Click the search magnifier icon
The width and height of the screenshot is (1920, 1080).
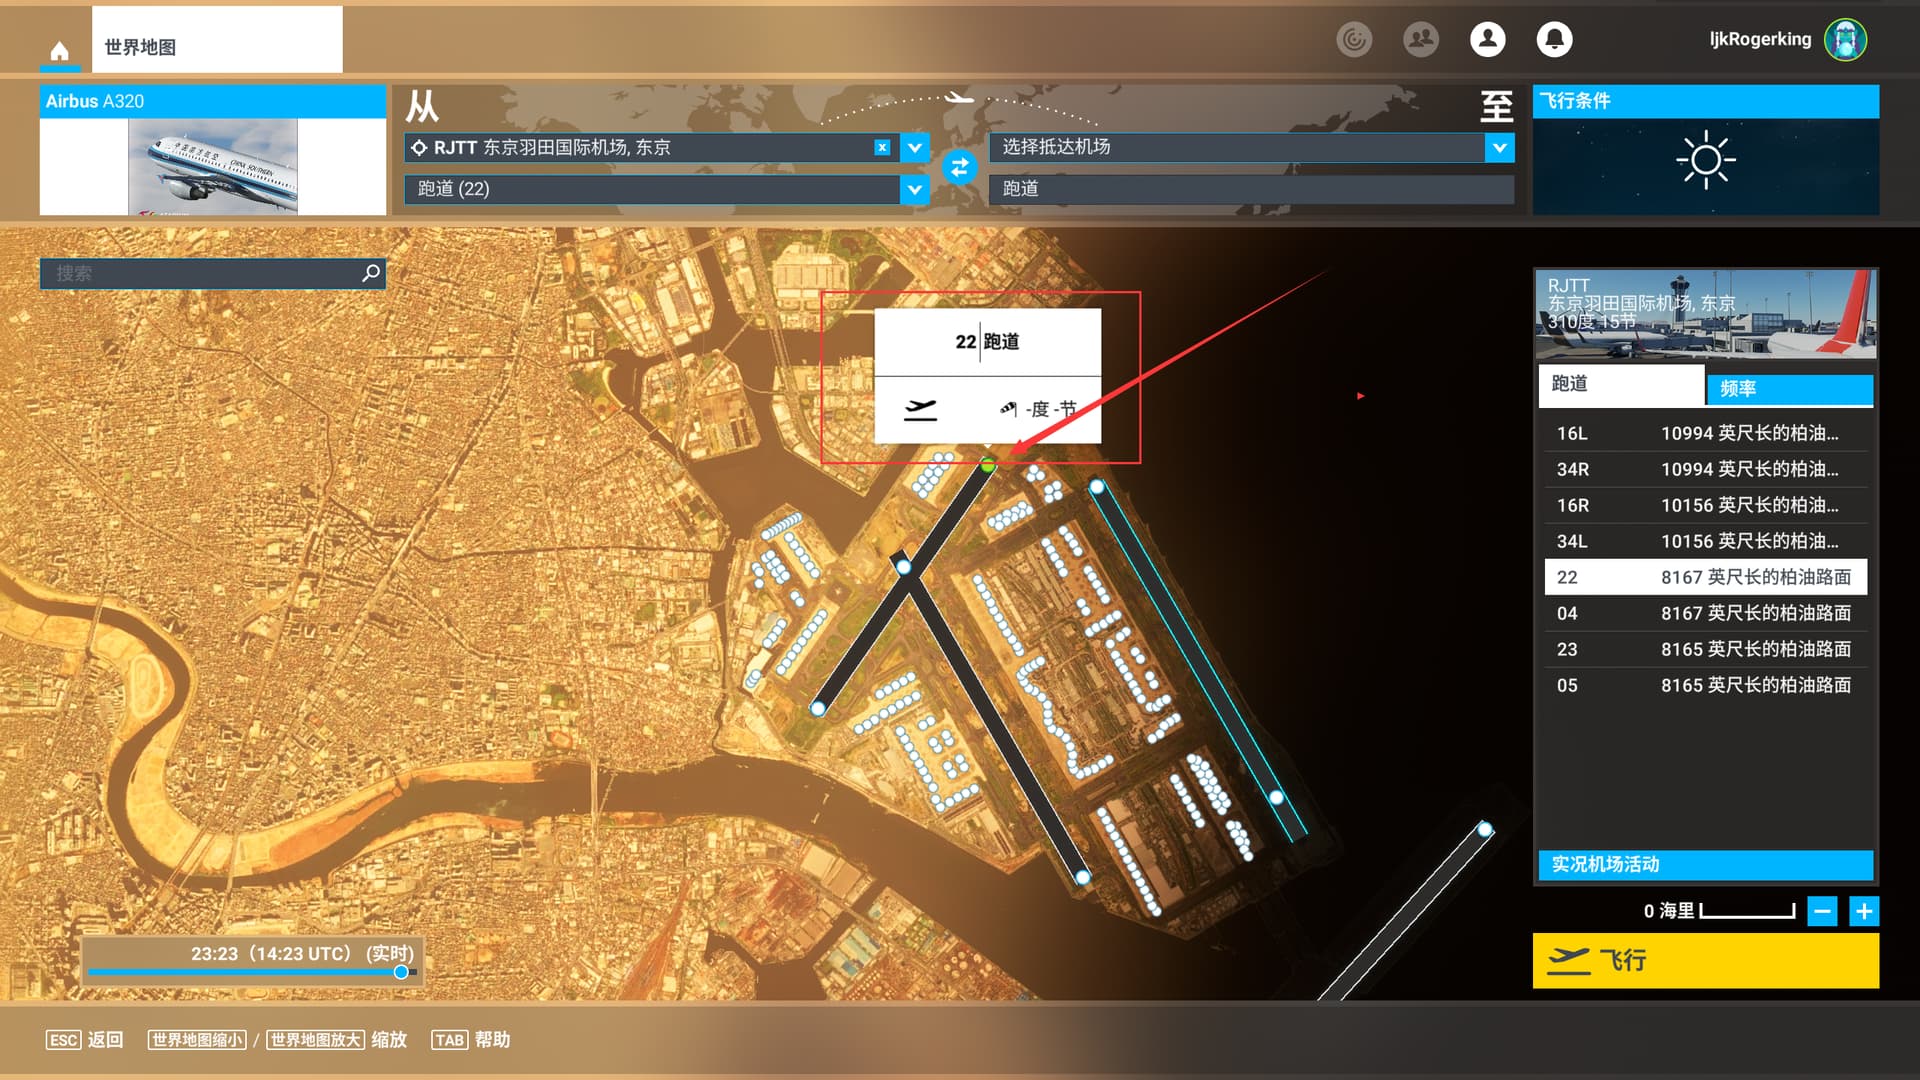(371, 272)
